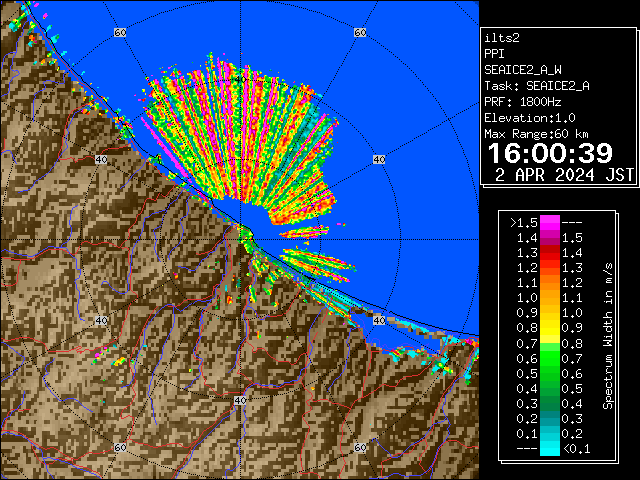Click the <0.1 label in the legend
The height and width of the screenshot is (480, 640).
click(577, 449)
